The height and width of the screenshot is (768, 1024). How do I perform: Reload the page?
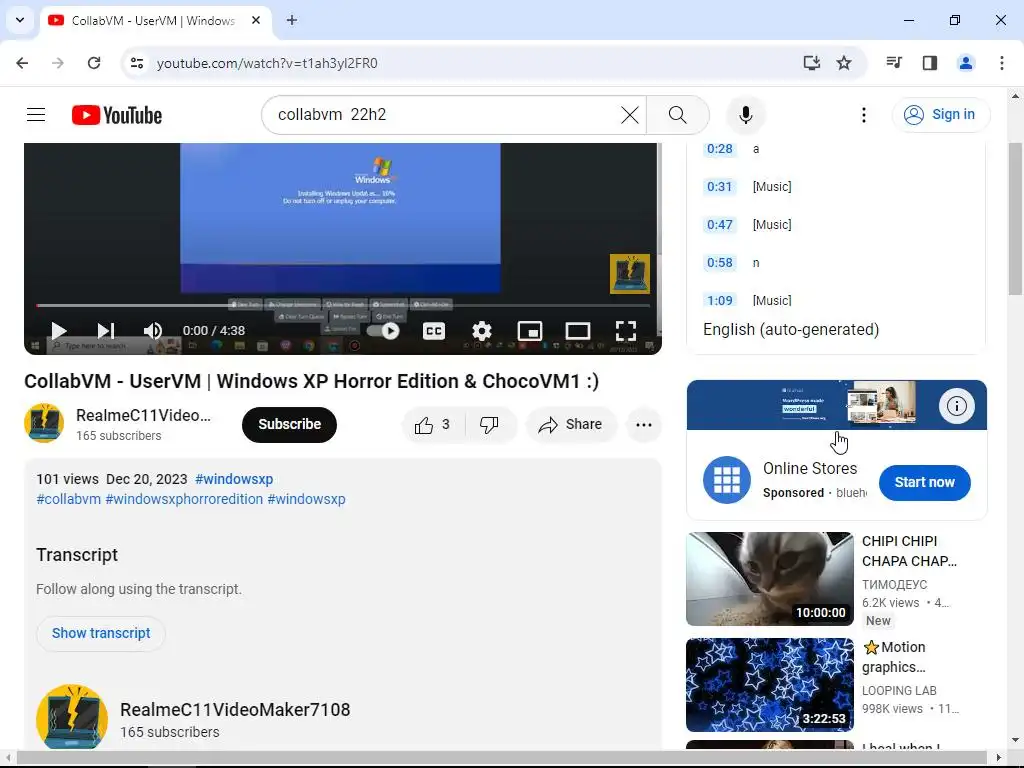[94, 63]
